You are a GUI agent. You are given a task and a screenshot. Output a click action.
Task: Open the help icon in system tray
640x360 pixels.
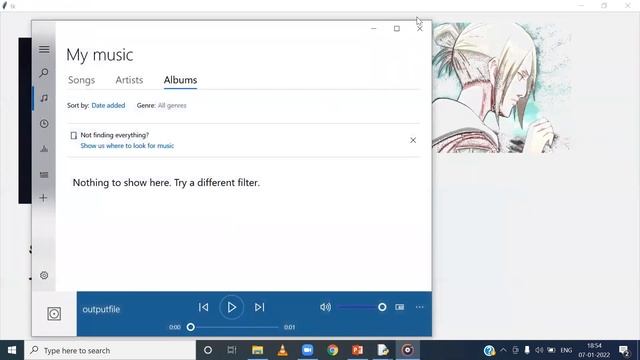pos(489,350)
